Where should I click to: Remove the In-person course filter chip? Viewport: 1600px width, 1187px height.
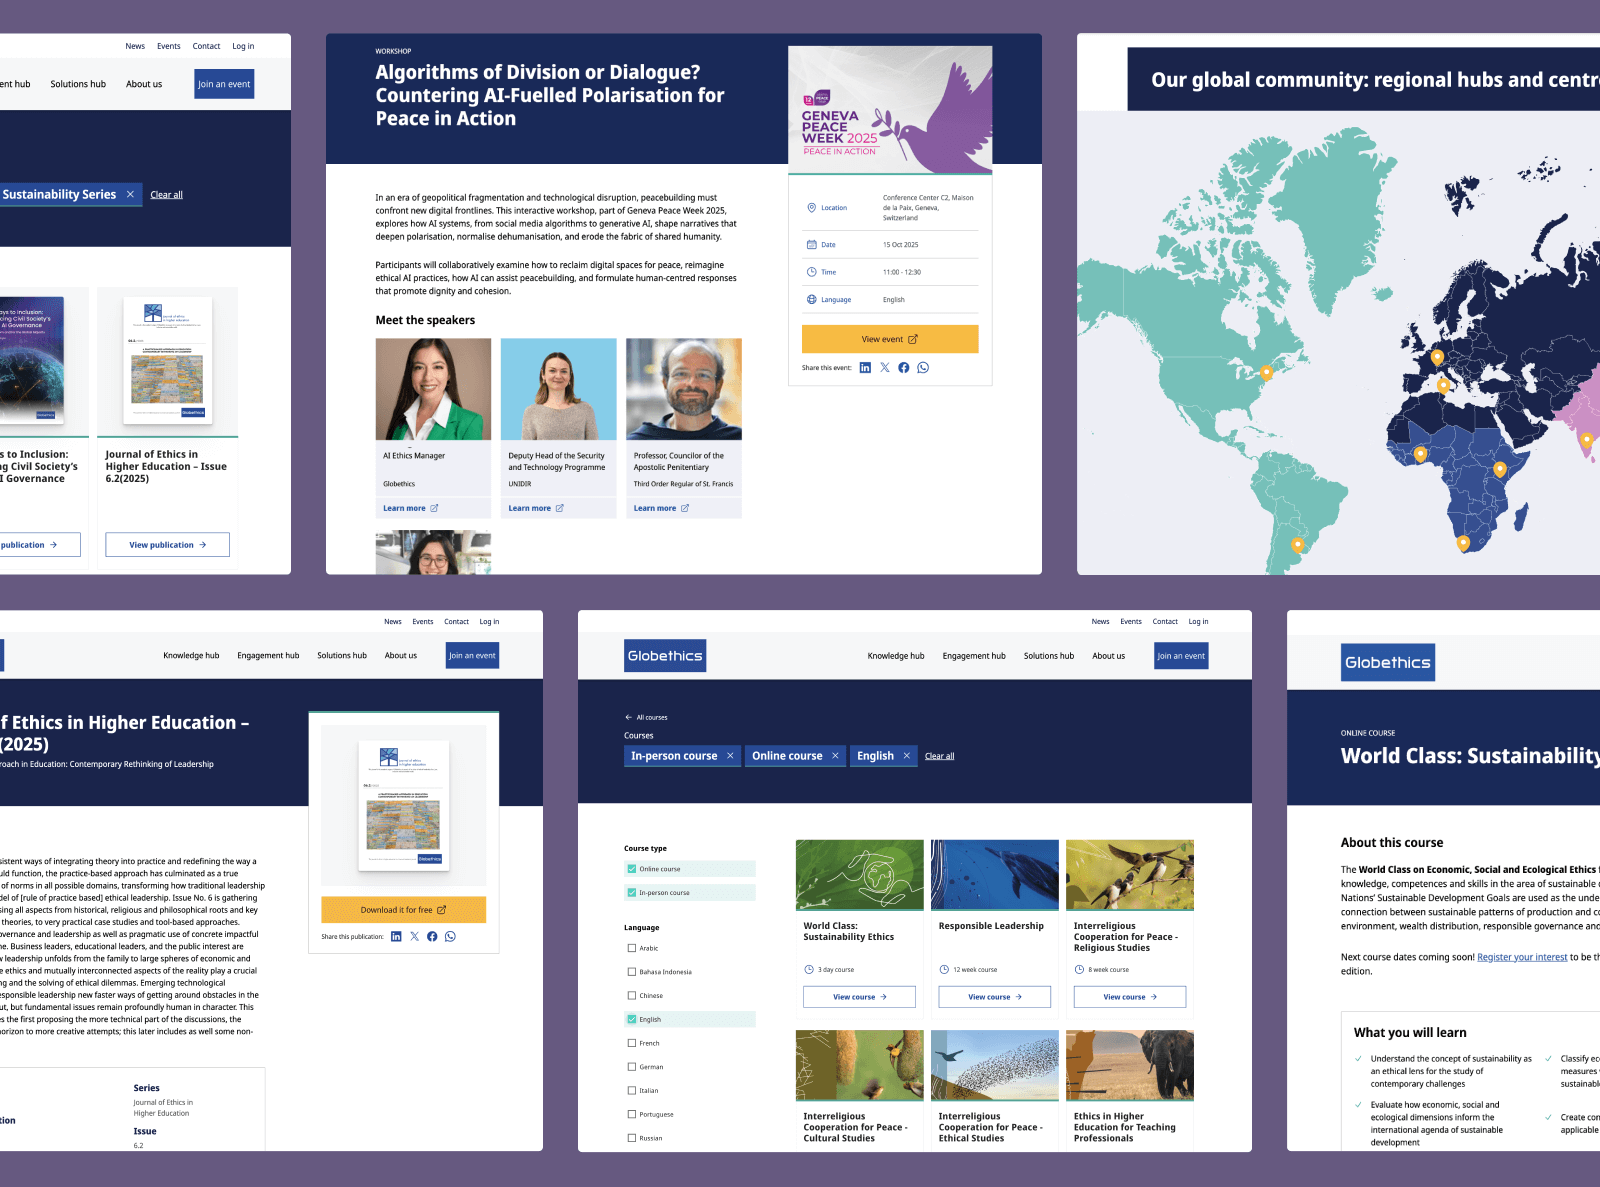(x=730, y=756)
